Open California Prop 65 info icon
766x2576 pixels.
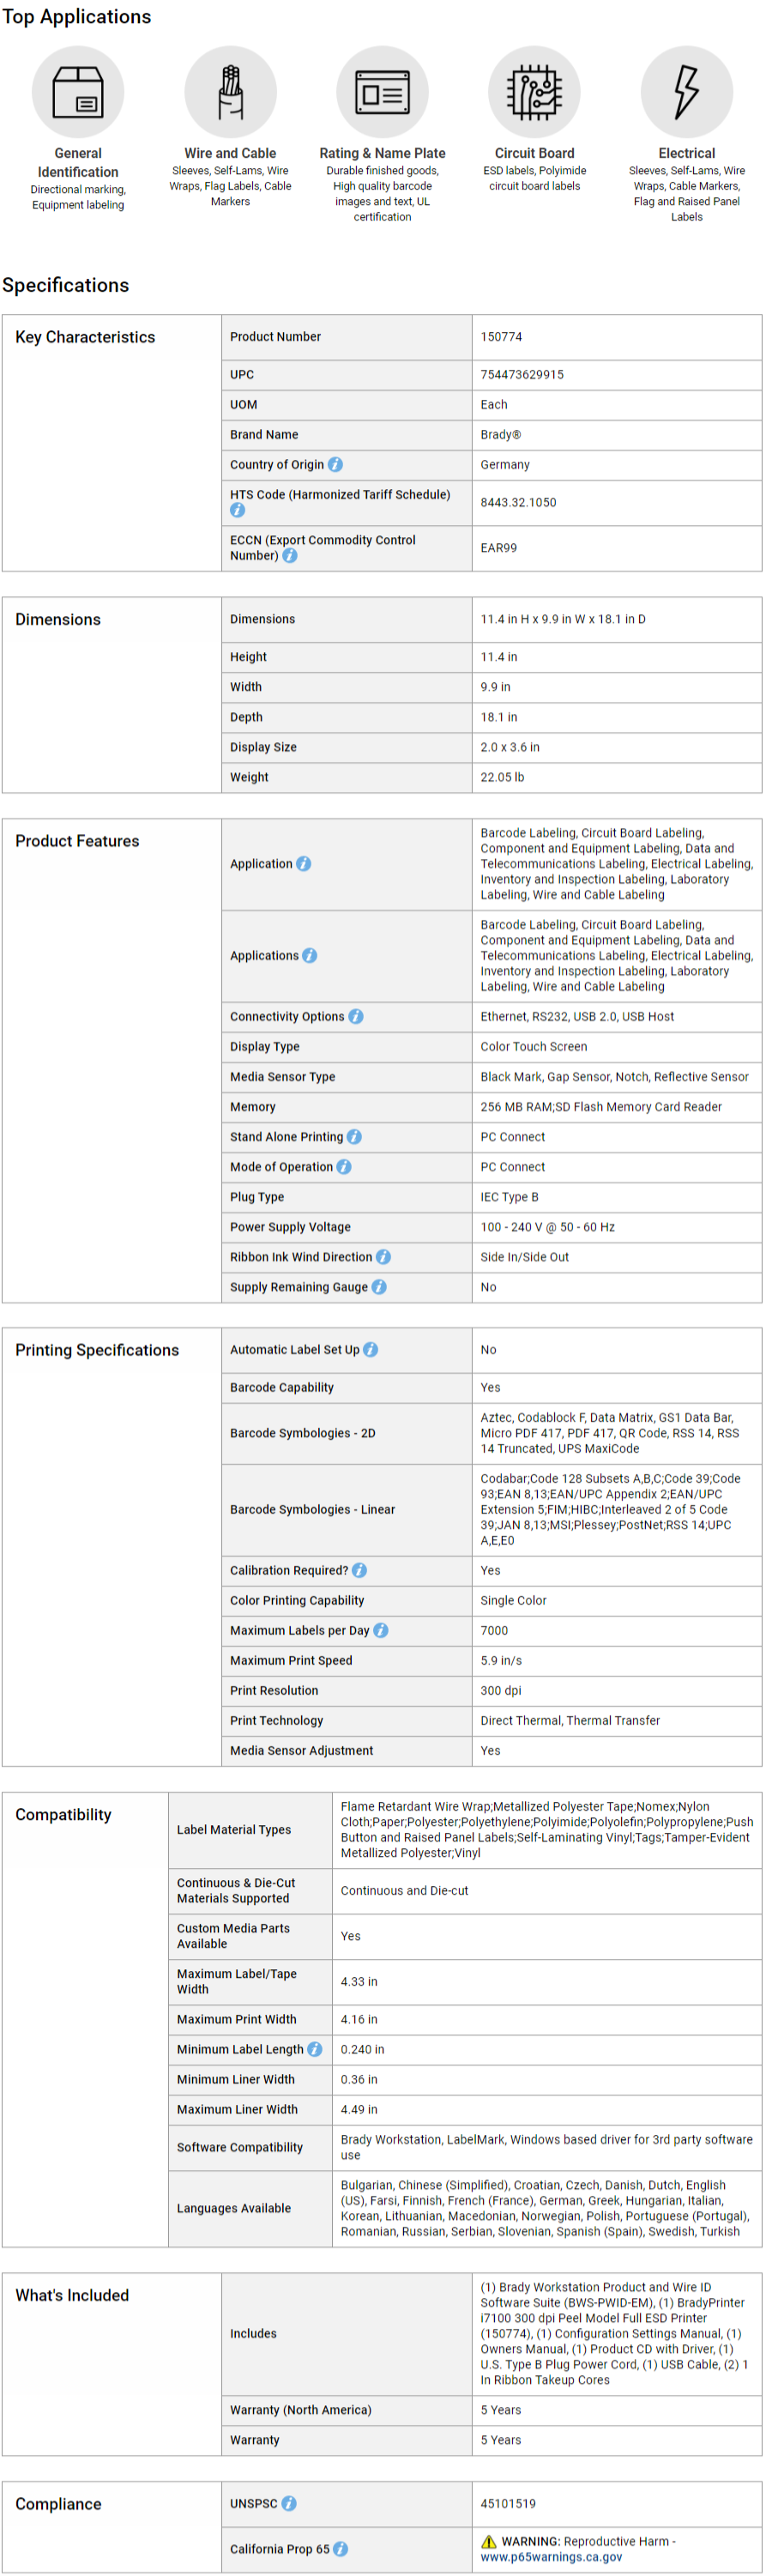[x=341, y=2549]
